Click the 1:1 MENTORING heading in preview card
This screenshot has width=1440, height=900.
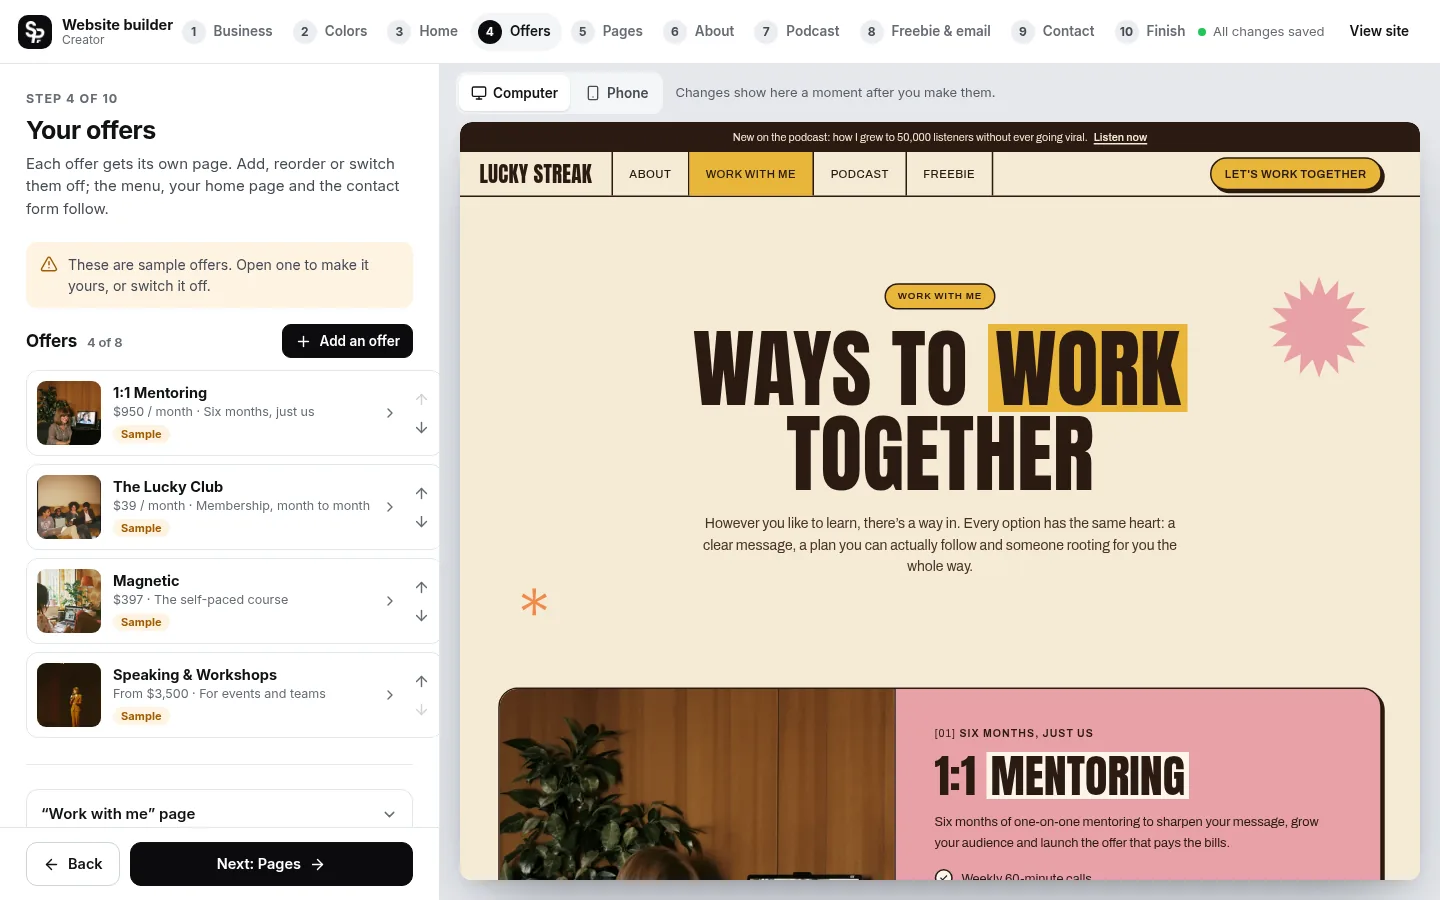coord(1061,776)
